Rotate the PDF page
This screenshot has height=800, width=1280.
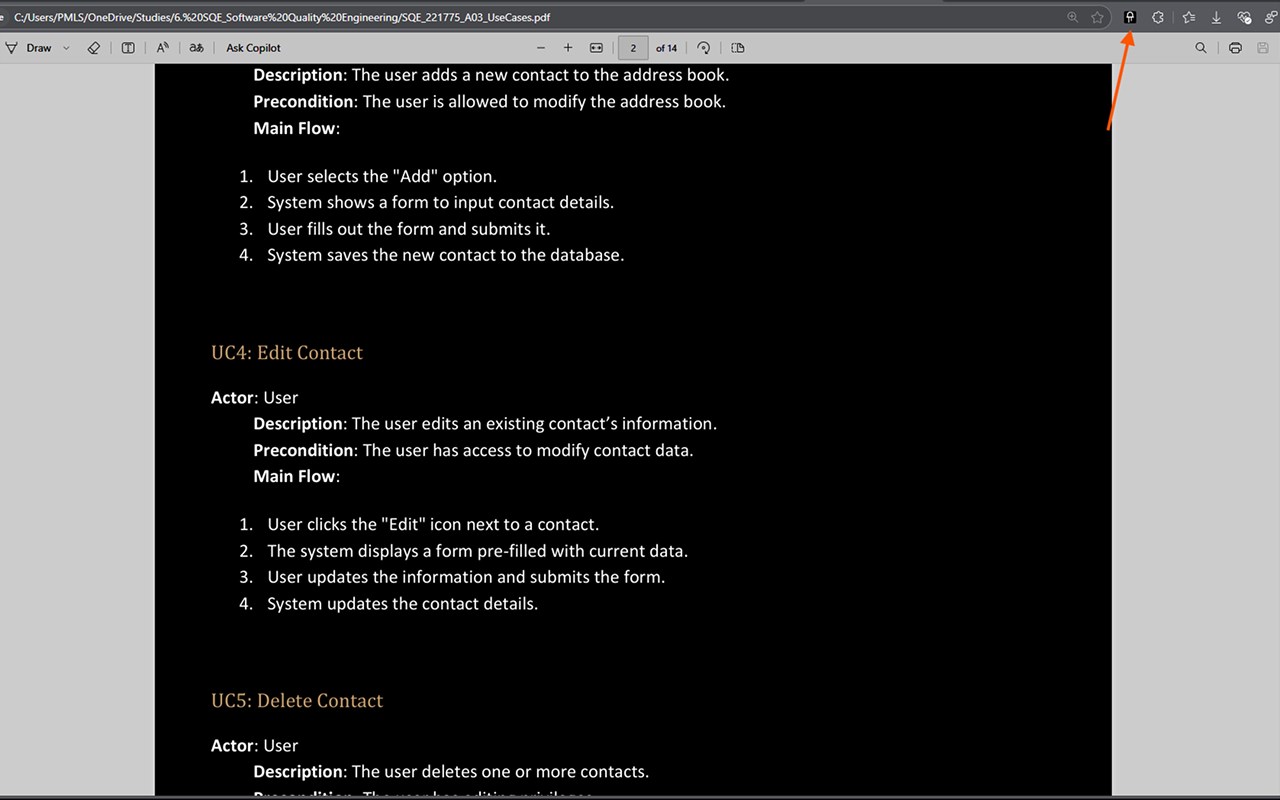[x=704, y=48]
